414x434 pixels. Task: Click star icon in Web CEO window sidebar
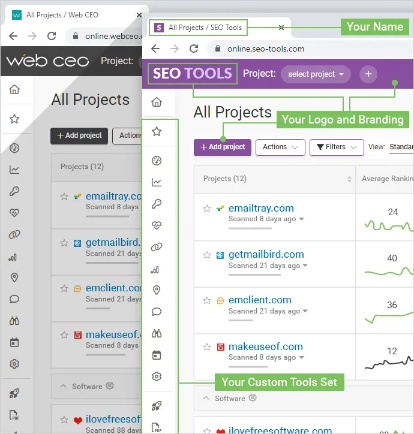coord(14,119)
